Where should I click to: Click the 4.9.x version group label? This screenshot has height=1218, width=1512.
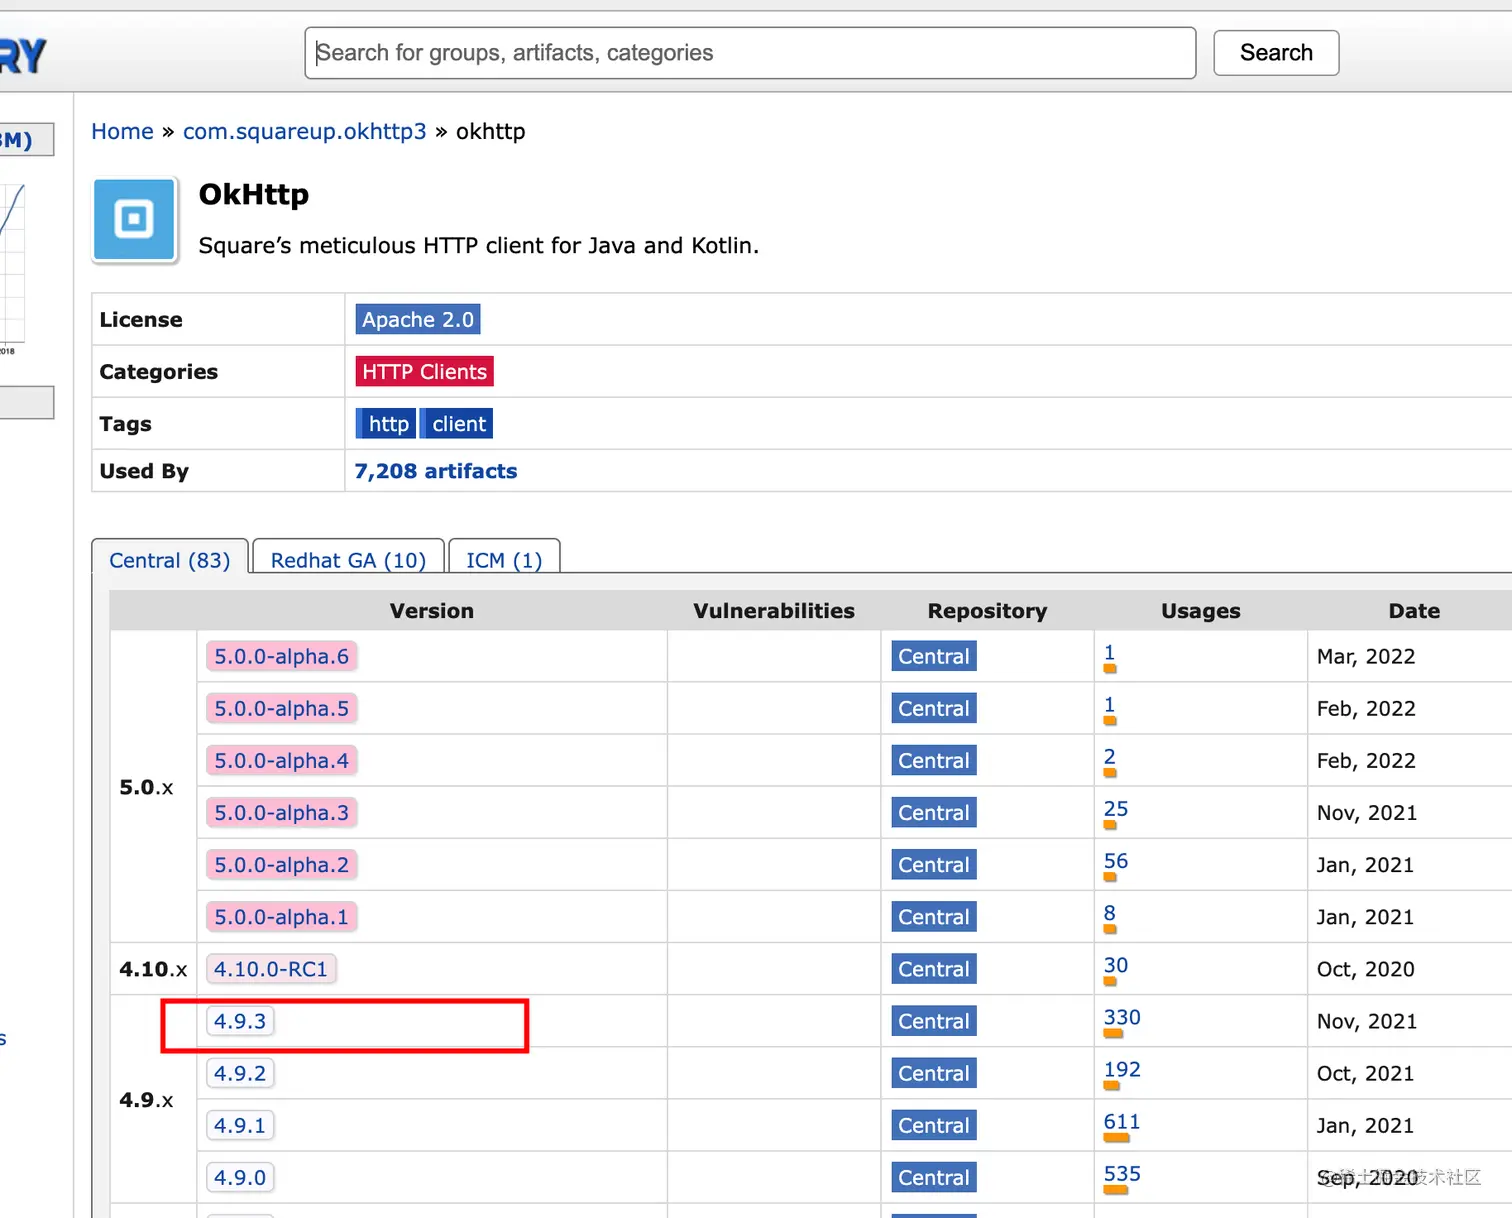coord(146,1100)
